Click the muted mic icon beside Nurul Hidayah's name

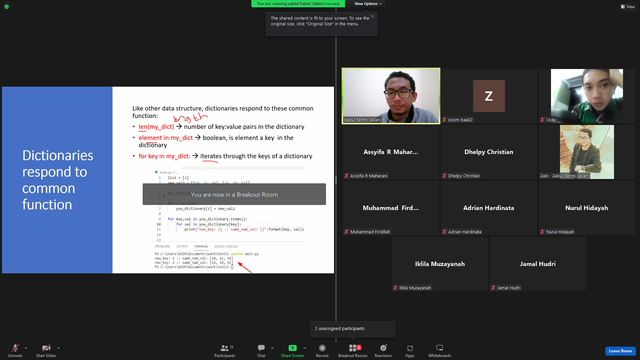pyautogui.click(x=542, y=232)
